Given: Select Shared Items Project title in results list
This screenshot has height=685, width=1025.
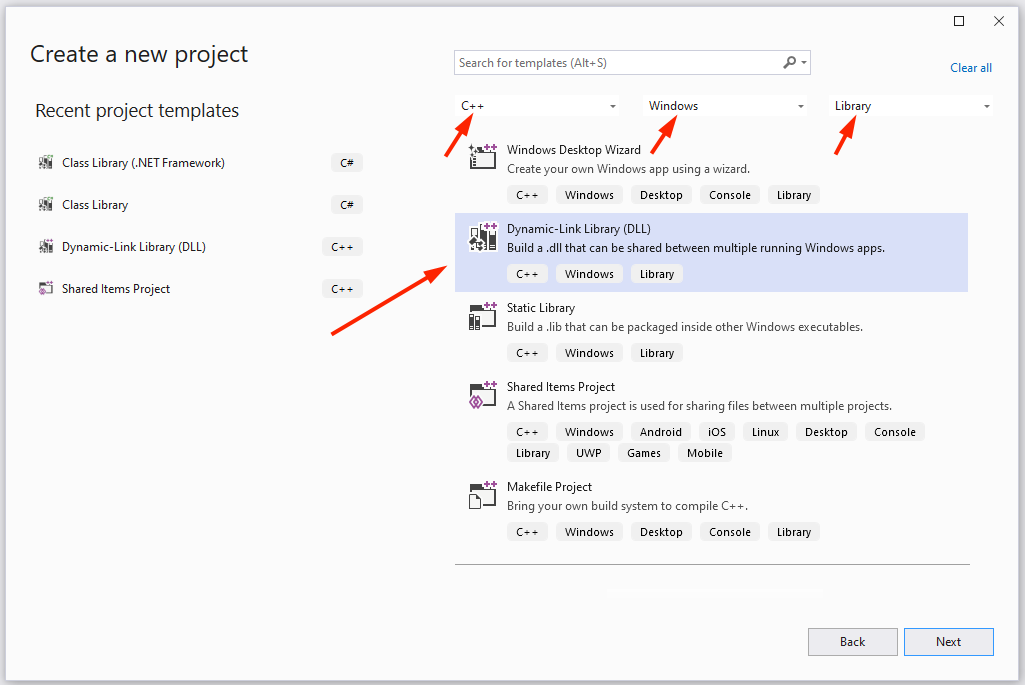Looking at the screenshot, I should coord(560,387).
